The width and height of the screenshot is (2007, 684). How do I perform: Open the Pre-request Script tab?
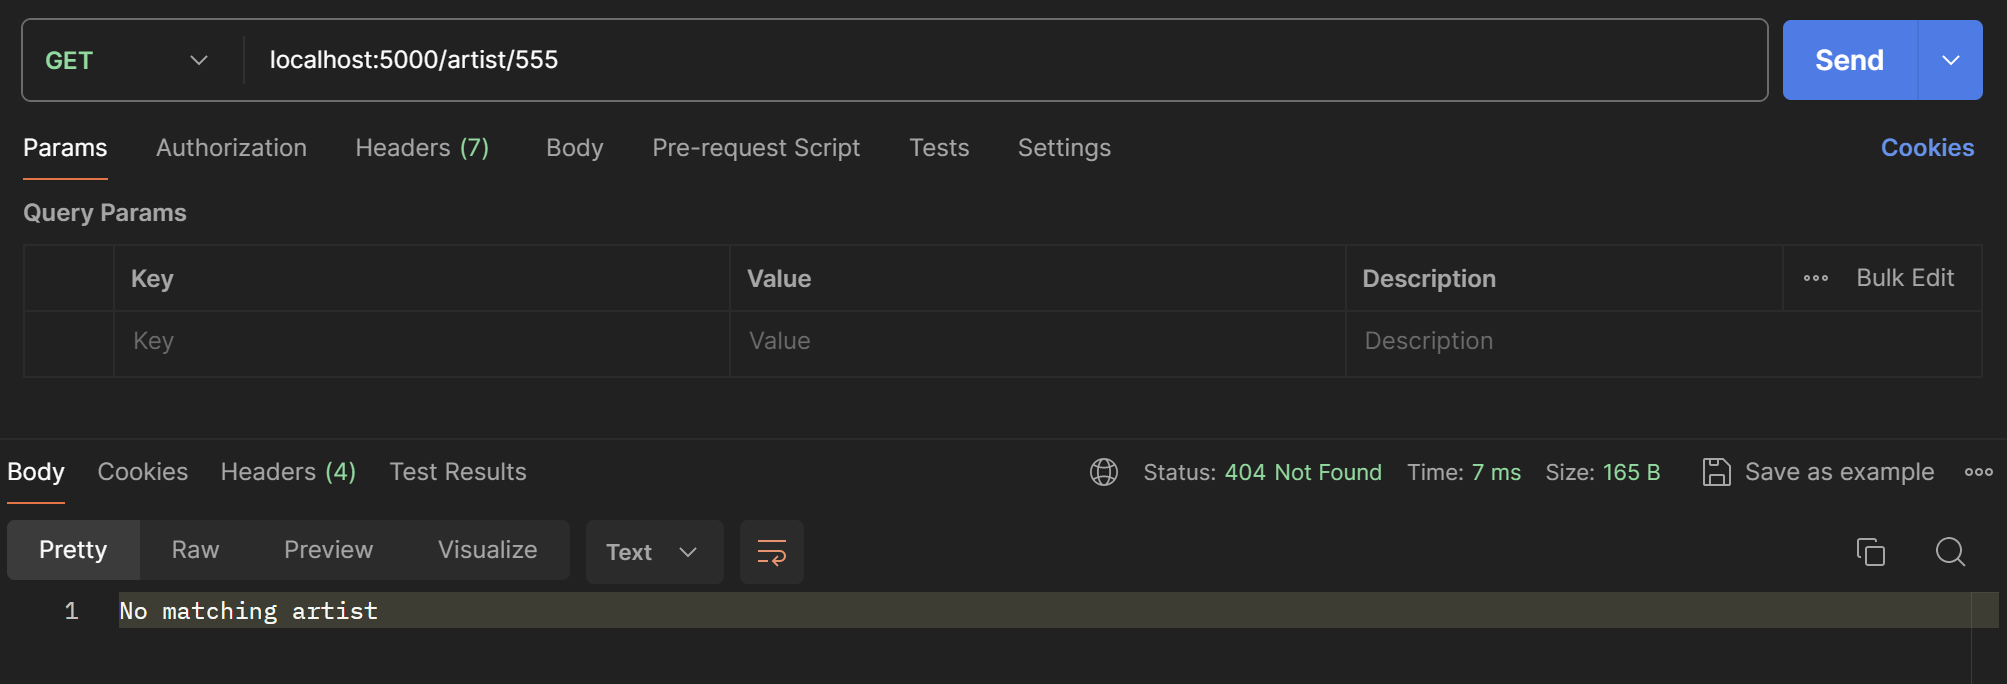tap(755, 148)
